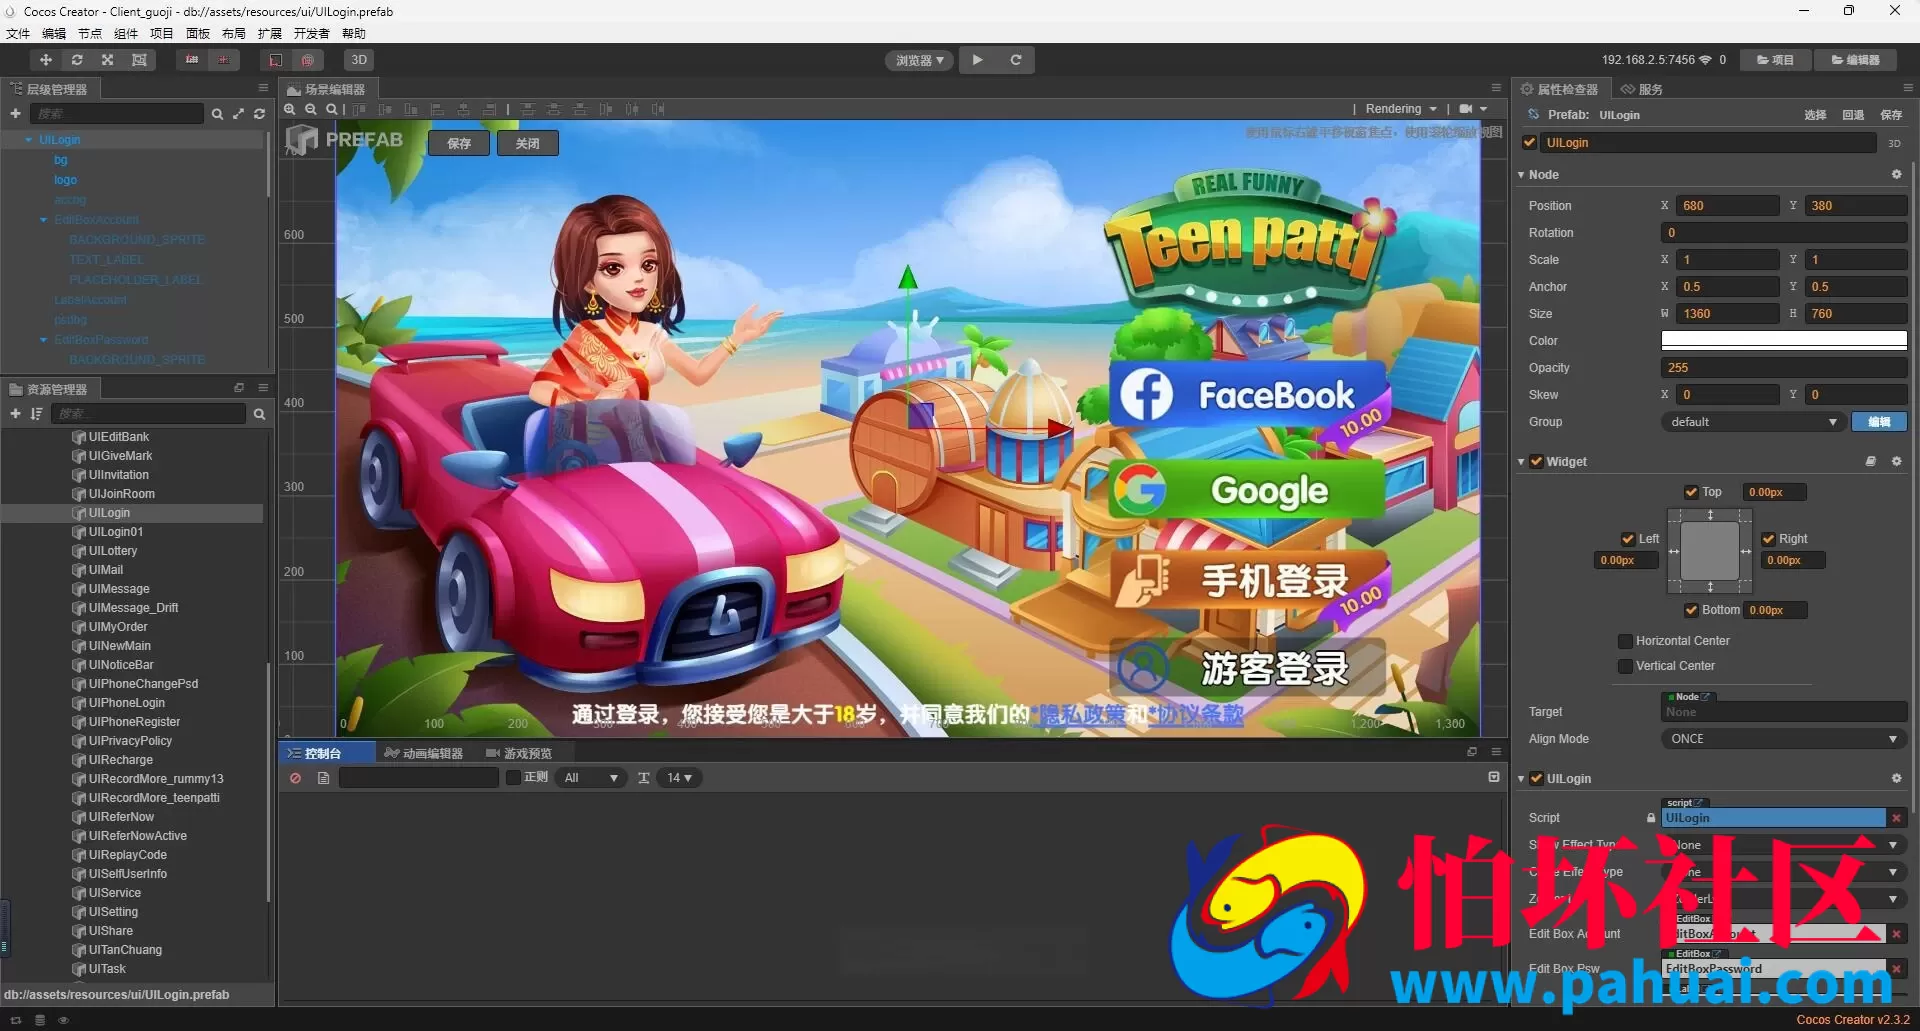The width and height of the screenshot is (1920, 1031).
Task: Collapse the UILogin component section
Action: 1521,779
